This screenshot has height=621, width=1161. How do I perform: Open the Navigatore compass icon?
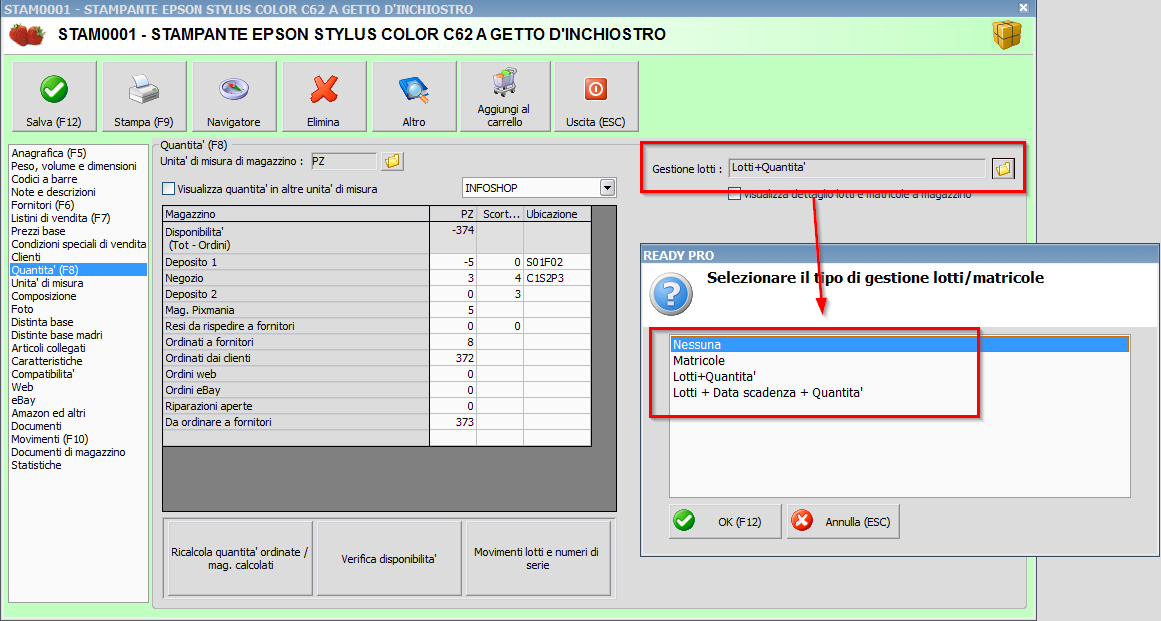click(234, 90)
